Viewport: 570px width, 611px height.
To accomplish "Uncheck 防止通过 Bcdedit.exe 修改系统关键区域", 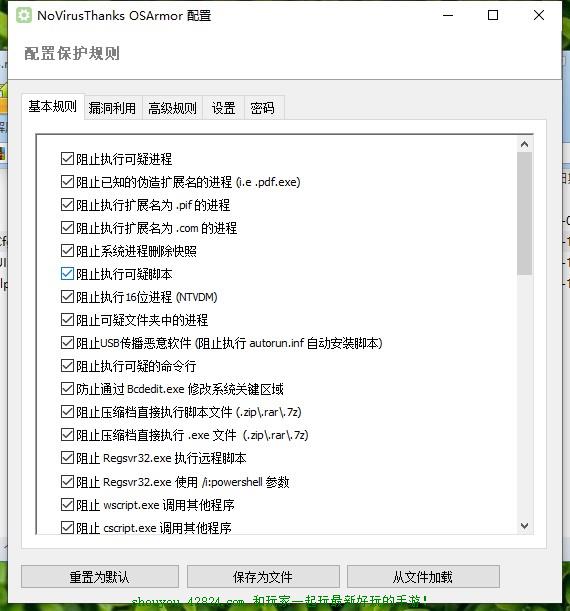I will (x=67, y=389).
